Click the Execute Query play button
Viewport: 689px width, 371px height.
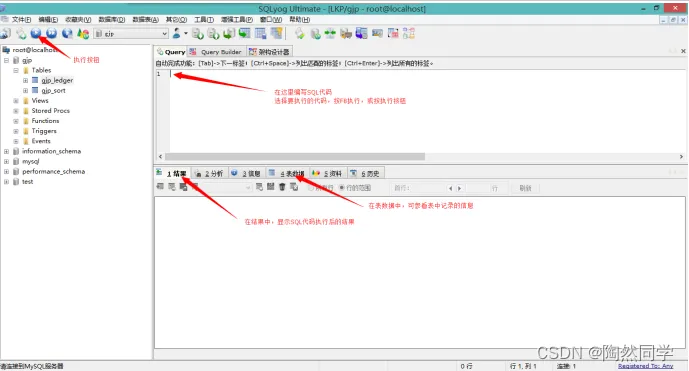[x=36, y=33]
